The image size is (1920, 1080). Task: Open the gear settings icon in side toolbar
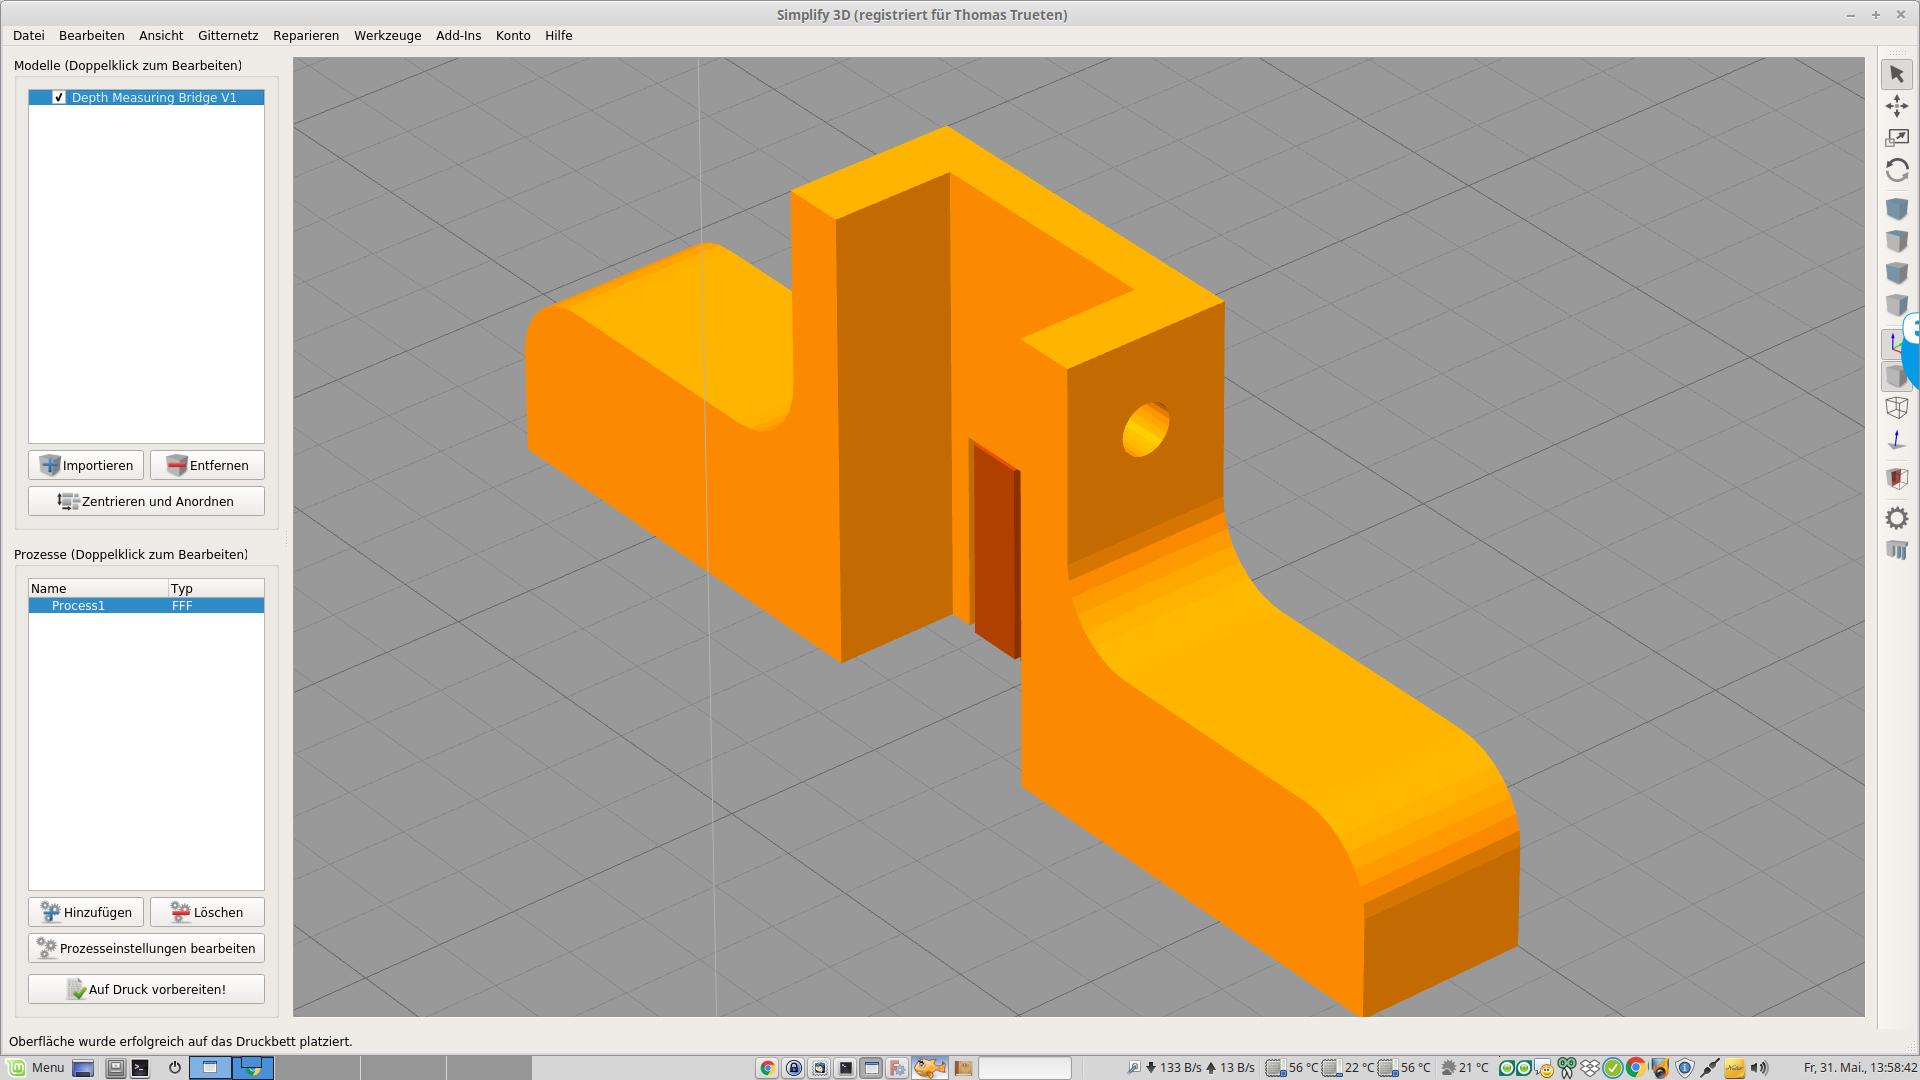coord(1896,518)
